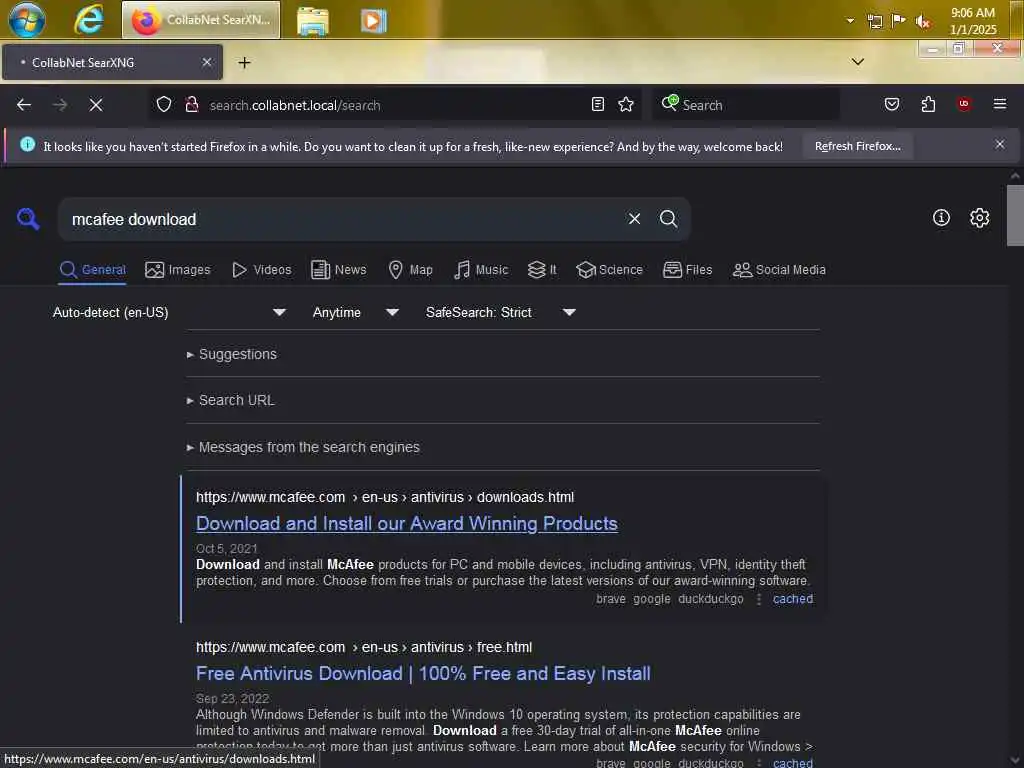Screen dimensions: 1024x768
Task: Click the downloads.html result URL breadcrumb
Action: click(x=385, y=497)
